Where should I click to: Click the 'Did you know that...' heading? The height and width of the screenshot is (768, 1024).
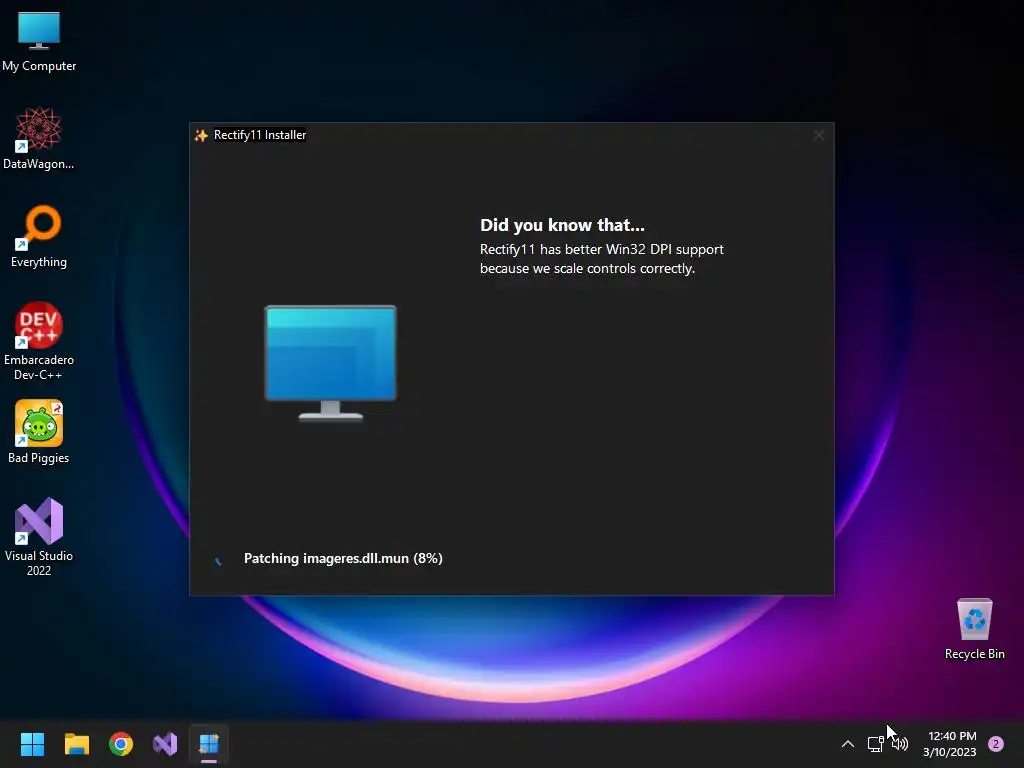pyautogui.click(x=562, y=225)
